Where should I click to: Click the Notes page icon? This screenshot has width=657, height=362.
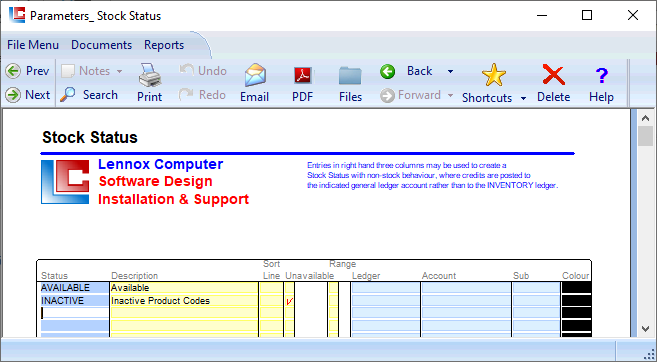(67, 71)
